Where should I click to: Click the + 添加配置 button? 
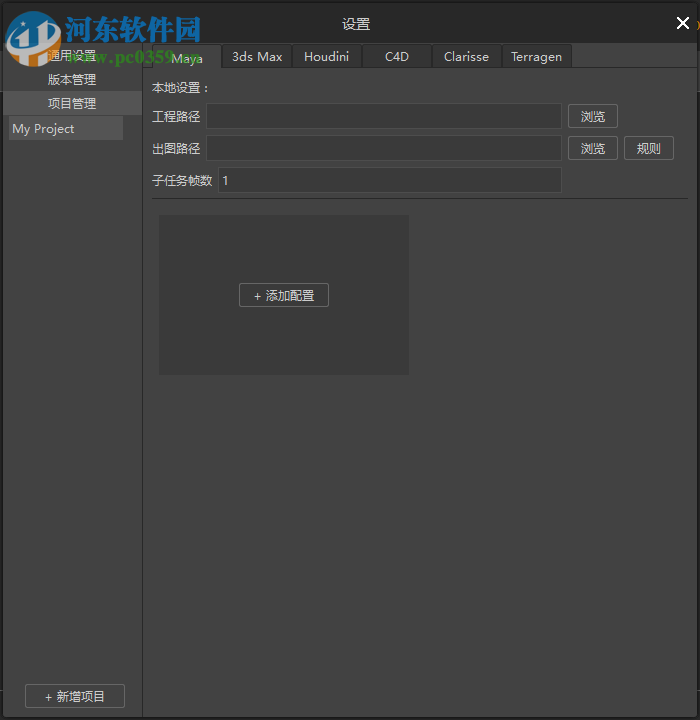point(284,295)
